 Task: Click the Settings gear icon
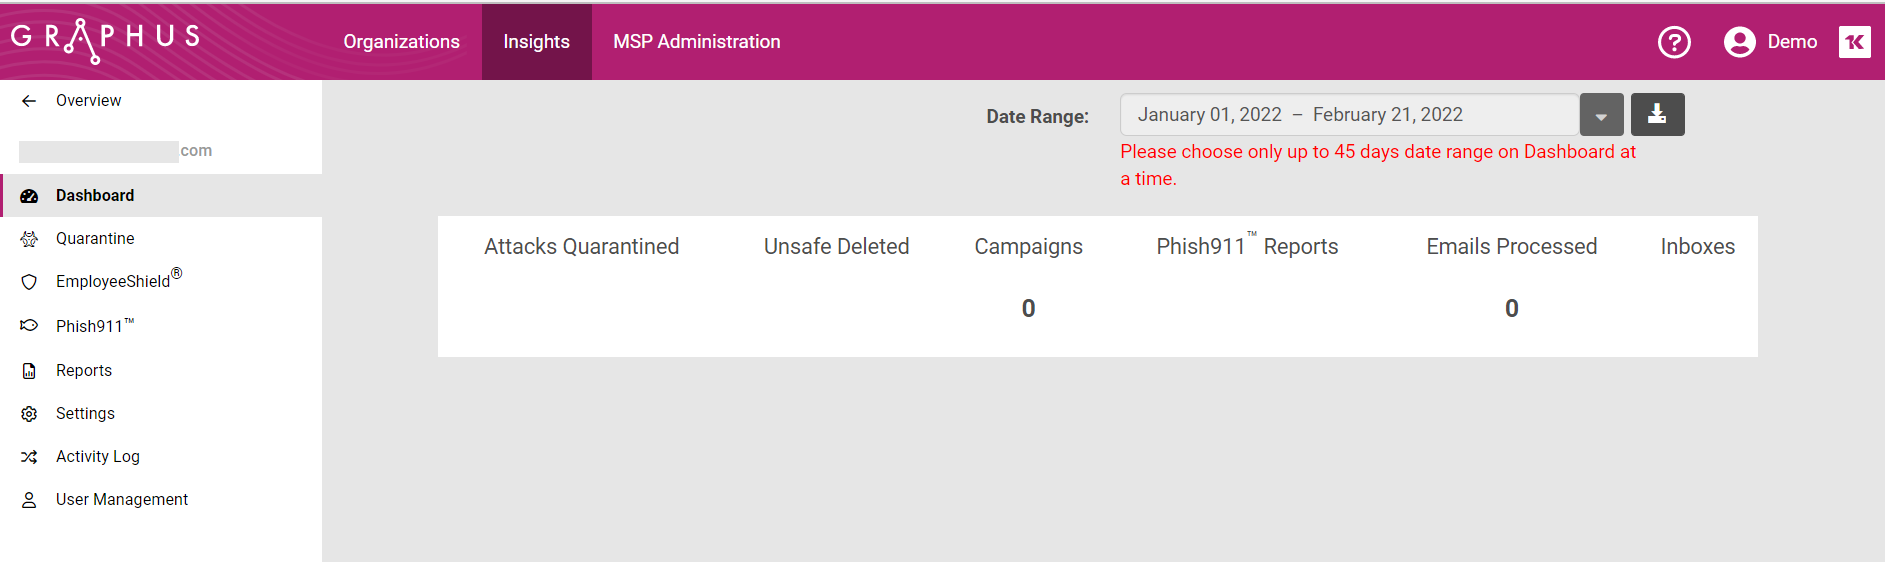[29, 414]
